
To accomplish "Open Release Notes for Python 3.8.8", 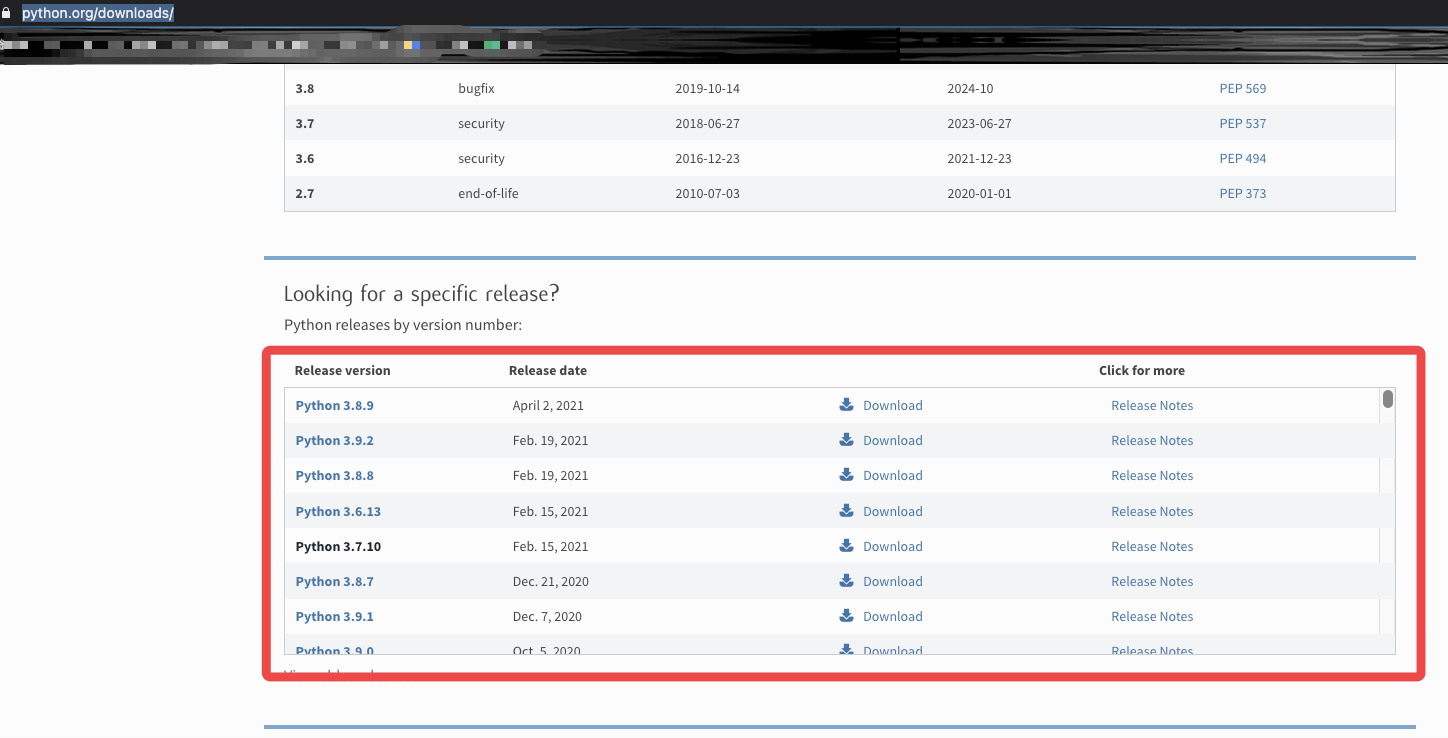I will click(x=1152, y=475).
